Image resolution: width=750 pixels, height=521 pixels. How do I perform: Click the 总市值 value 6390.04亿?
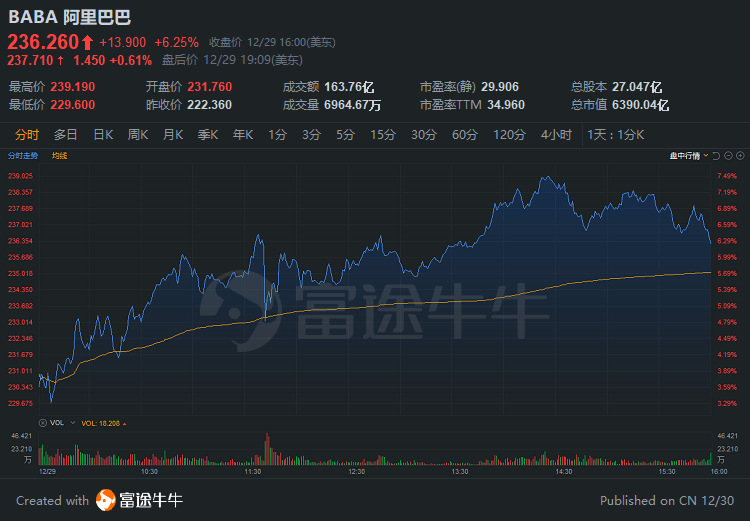coord(640,105)
